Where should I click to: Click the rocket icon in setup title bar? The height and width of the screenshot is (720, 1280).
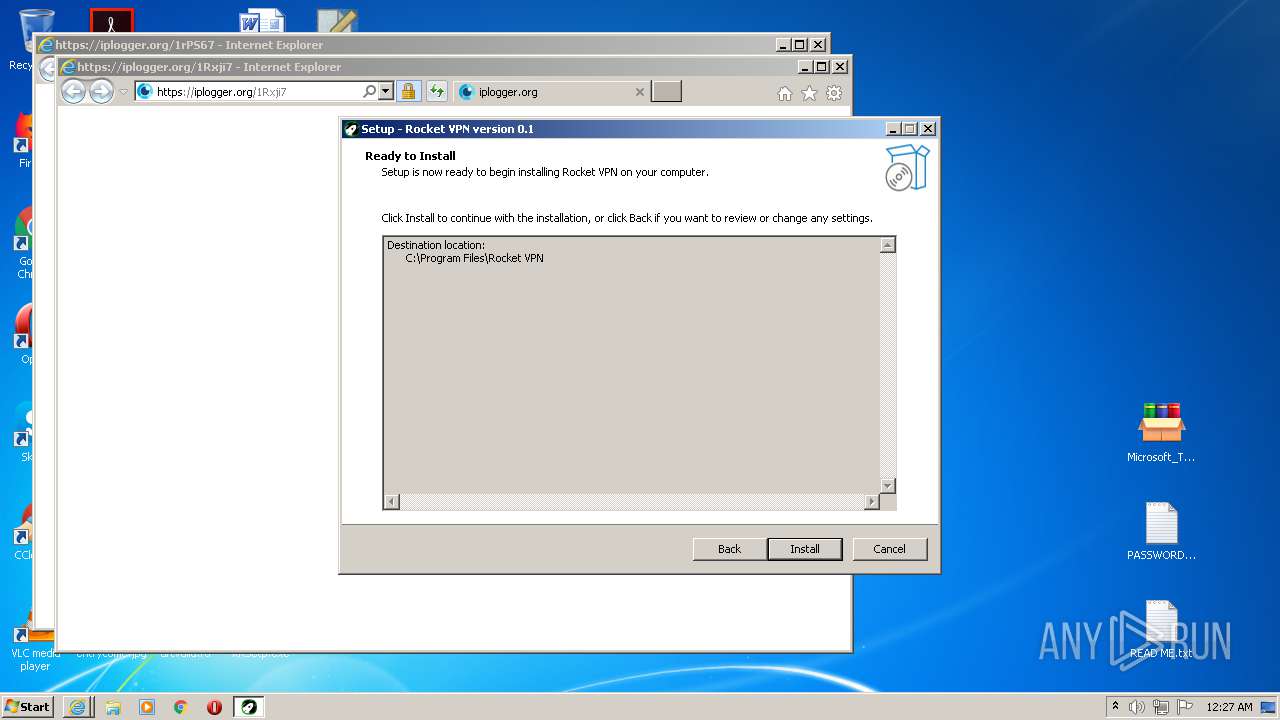(x=351, y=129)
